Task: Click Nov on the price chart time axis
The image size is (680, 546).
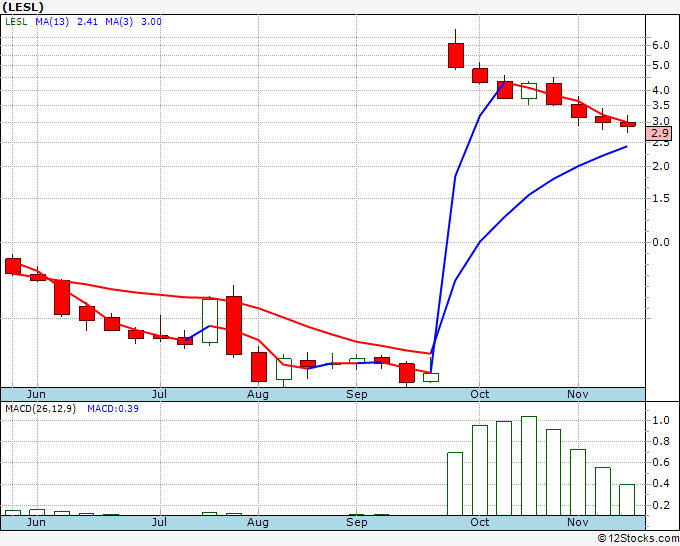Action: pyautogui.click(x=578, y=394)
